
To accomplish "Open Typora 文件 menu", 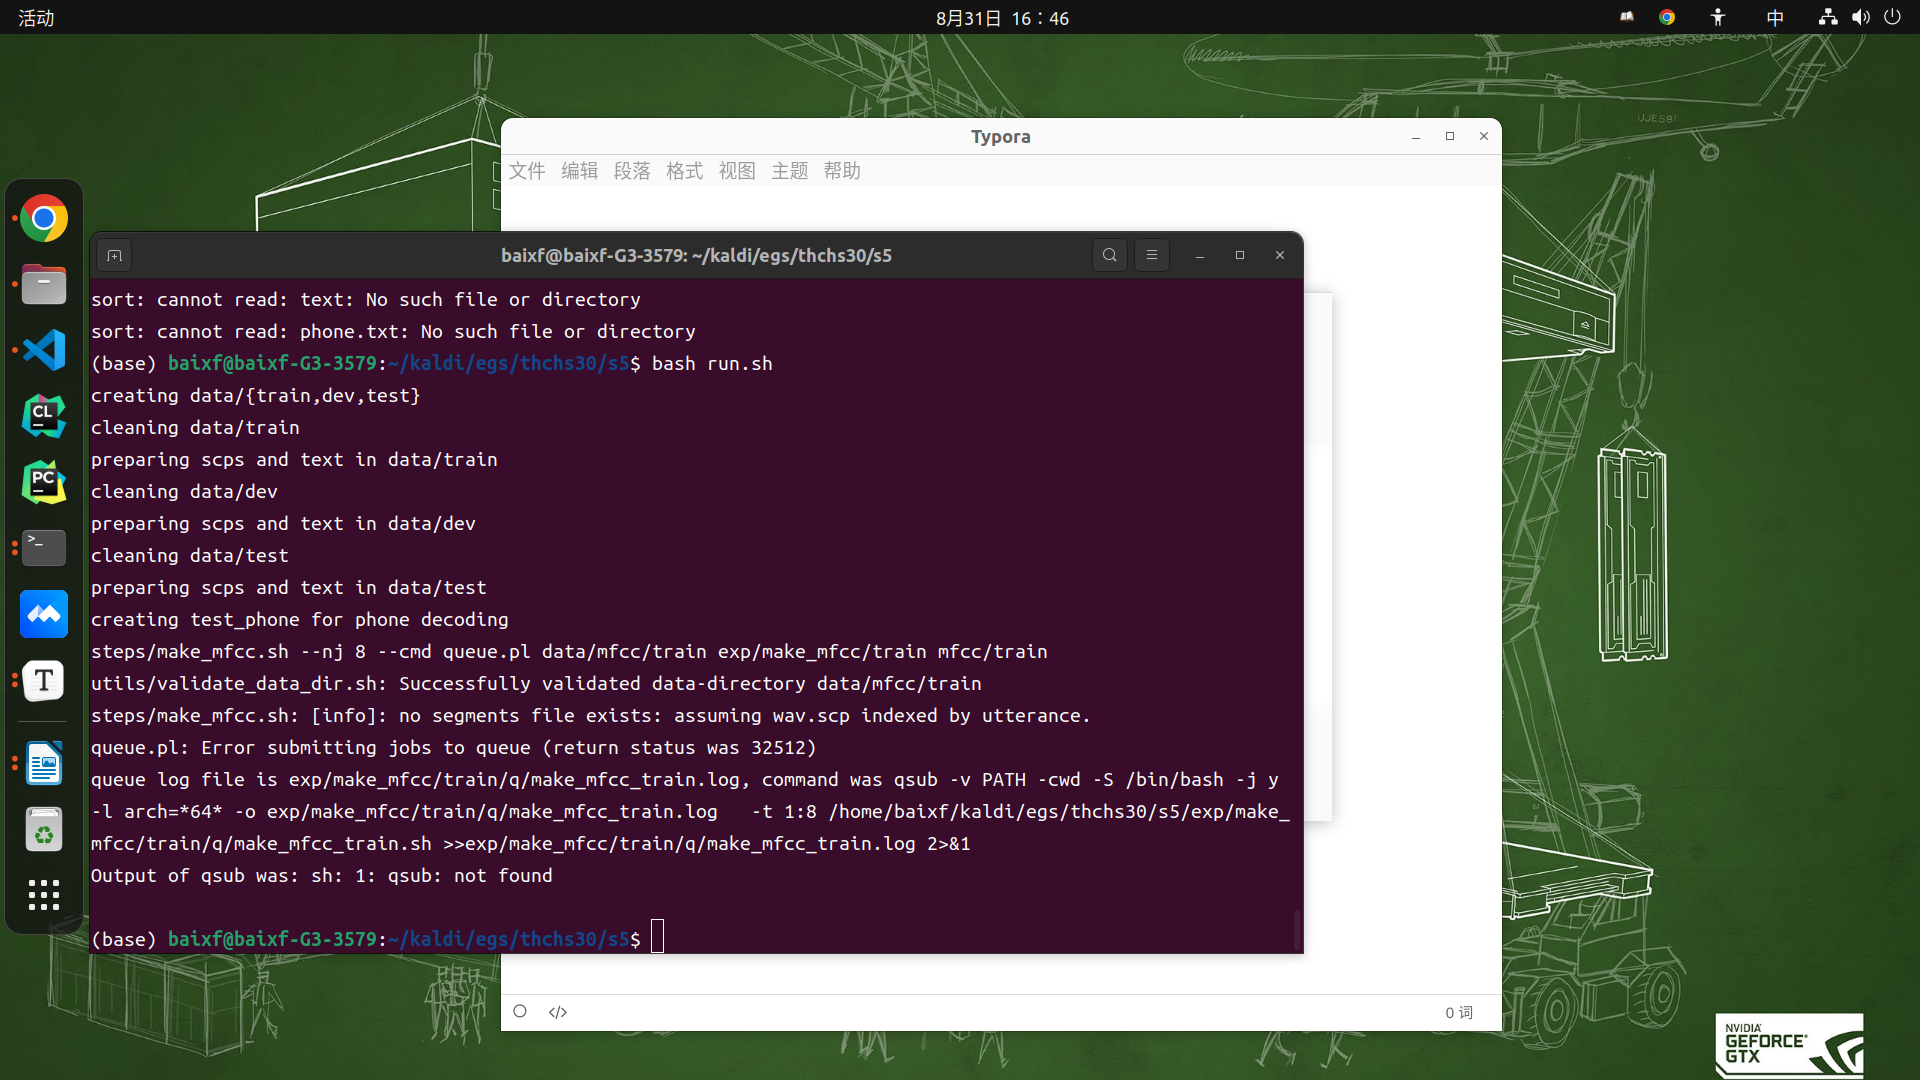I will coord(527,171).
